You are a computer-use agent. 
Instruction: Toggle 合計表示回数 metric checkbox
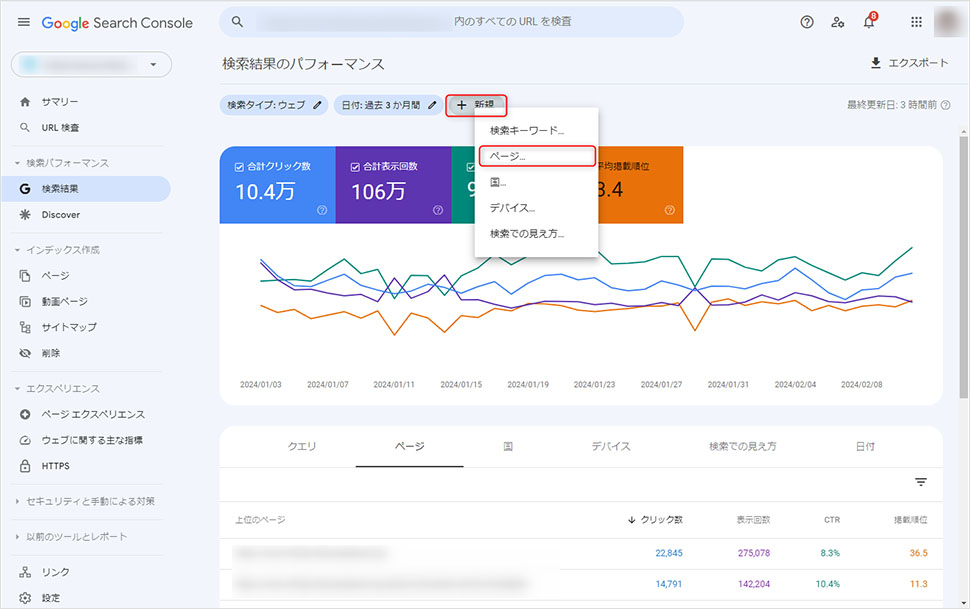tap(355, 167)
